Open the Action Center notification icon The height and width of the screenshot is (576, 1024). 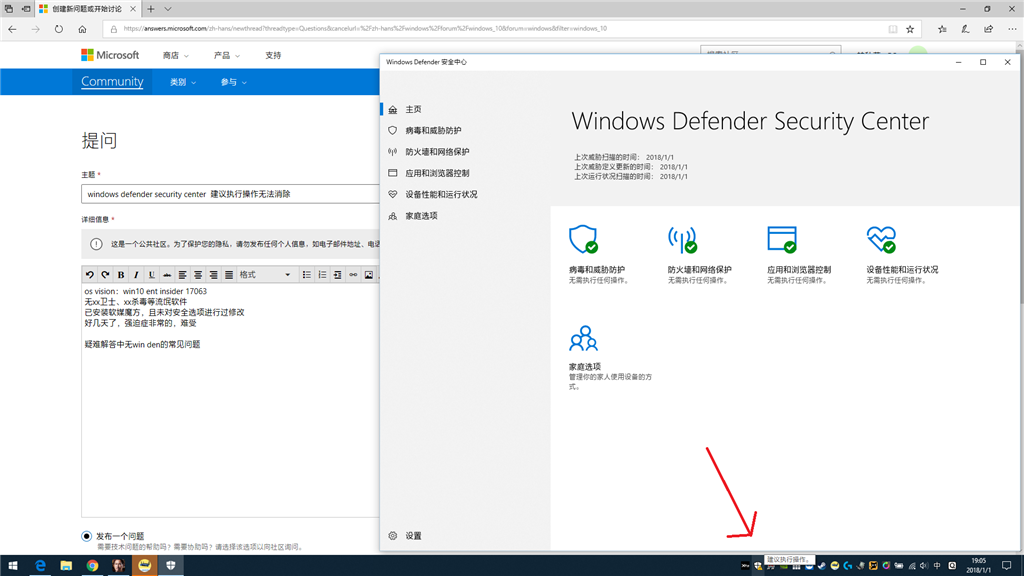pyautogui.click(x=1006, y=566)
